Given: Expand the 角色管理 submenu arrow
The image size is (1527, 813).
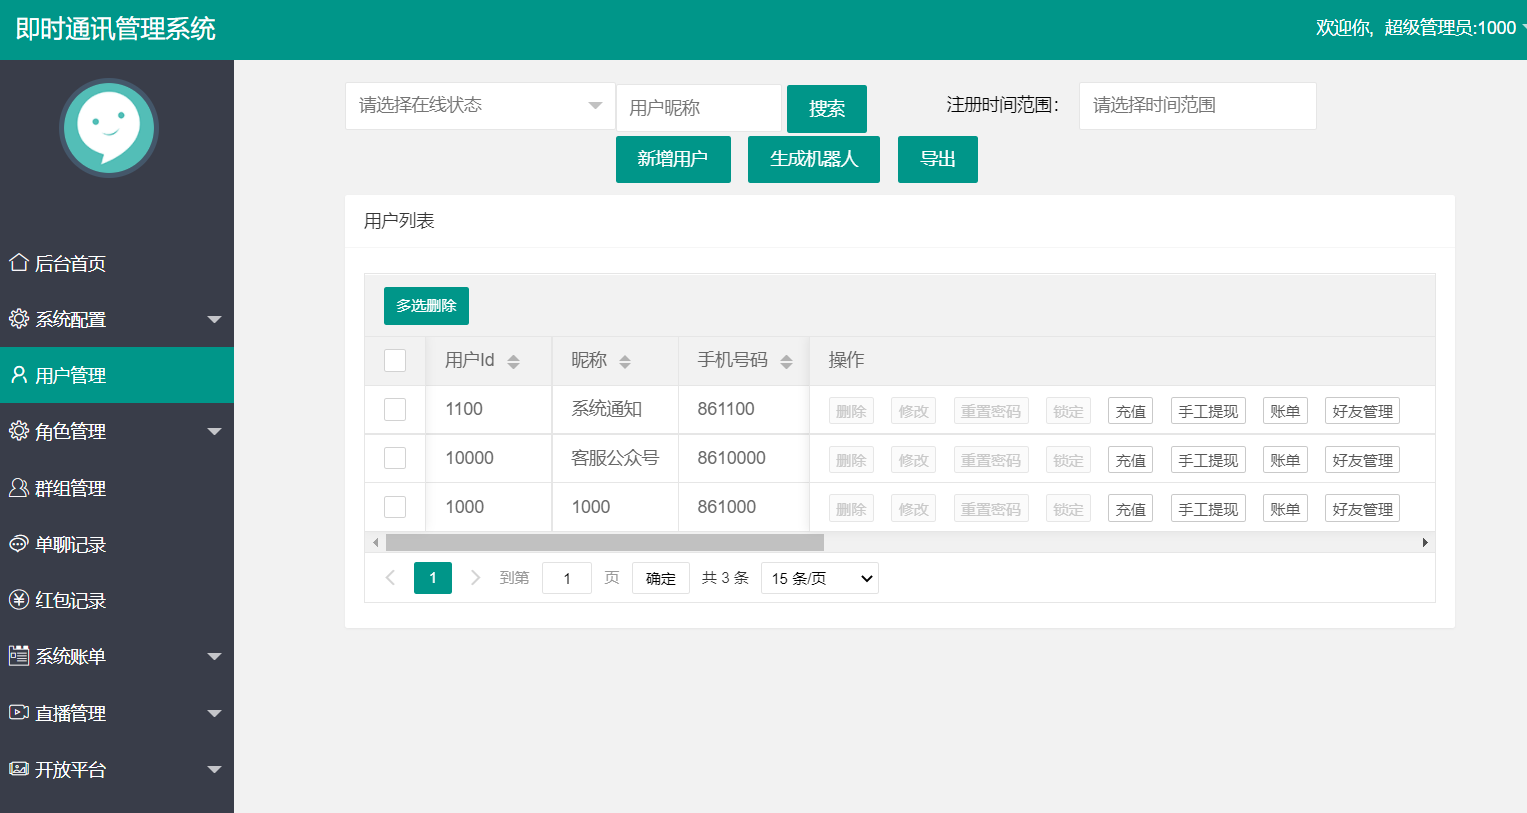Looking at the screenshot, I should click(x=214, y=432).
